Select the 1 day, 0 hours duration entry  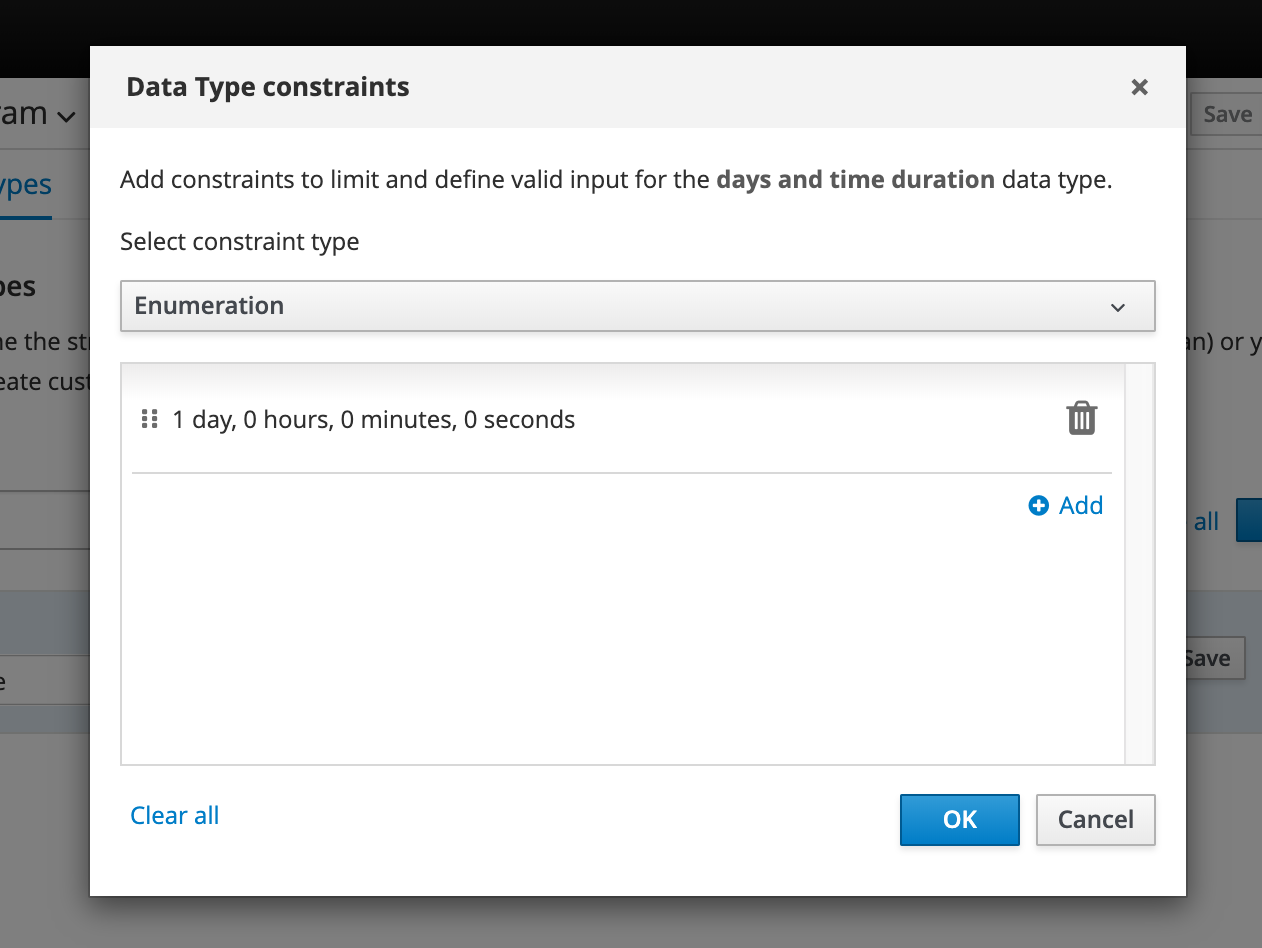pos(374,420)
